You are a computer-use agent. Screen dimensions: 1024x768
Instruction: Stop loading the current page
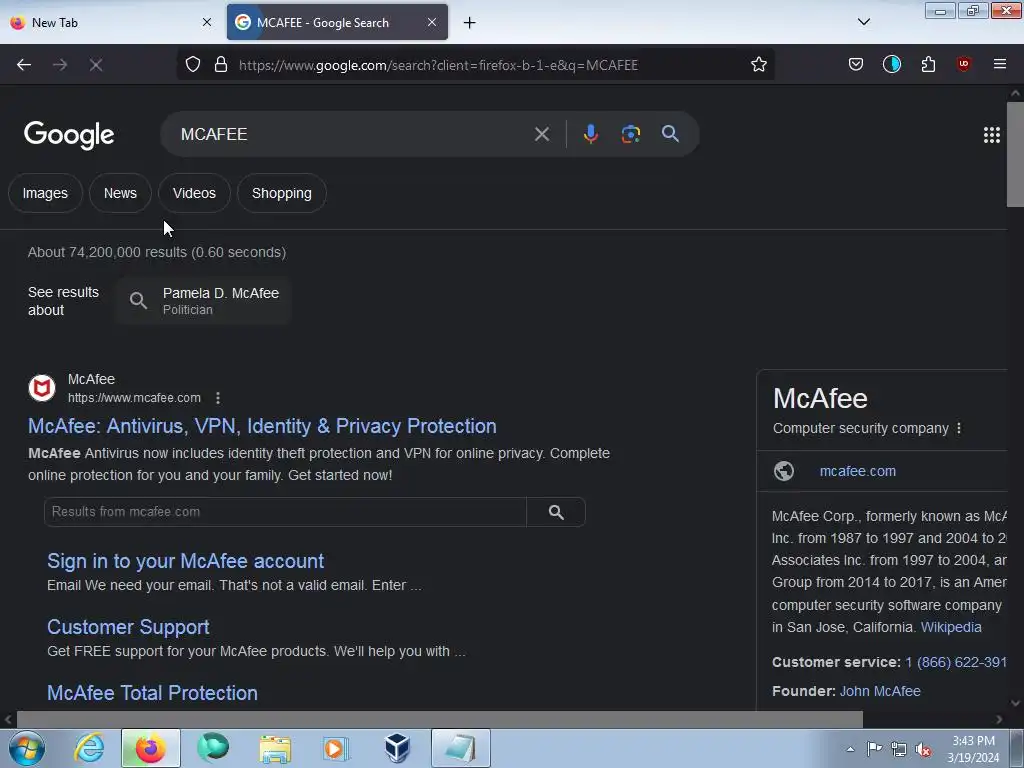96,65
